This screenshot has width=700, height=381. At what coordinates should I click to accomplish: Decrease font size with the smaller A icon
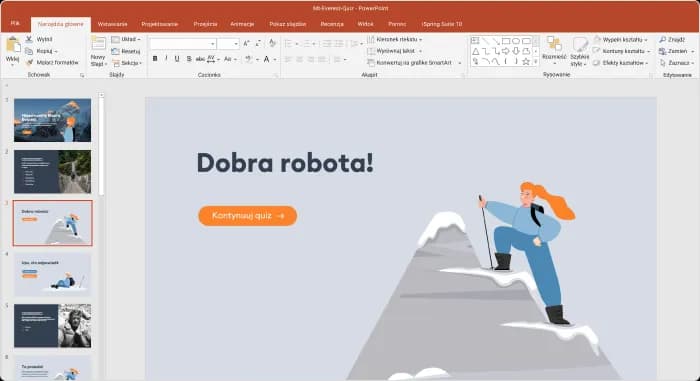[x=258, y=43]
